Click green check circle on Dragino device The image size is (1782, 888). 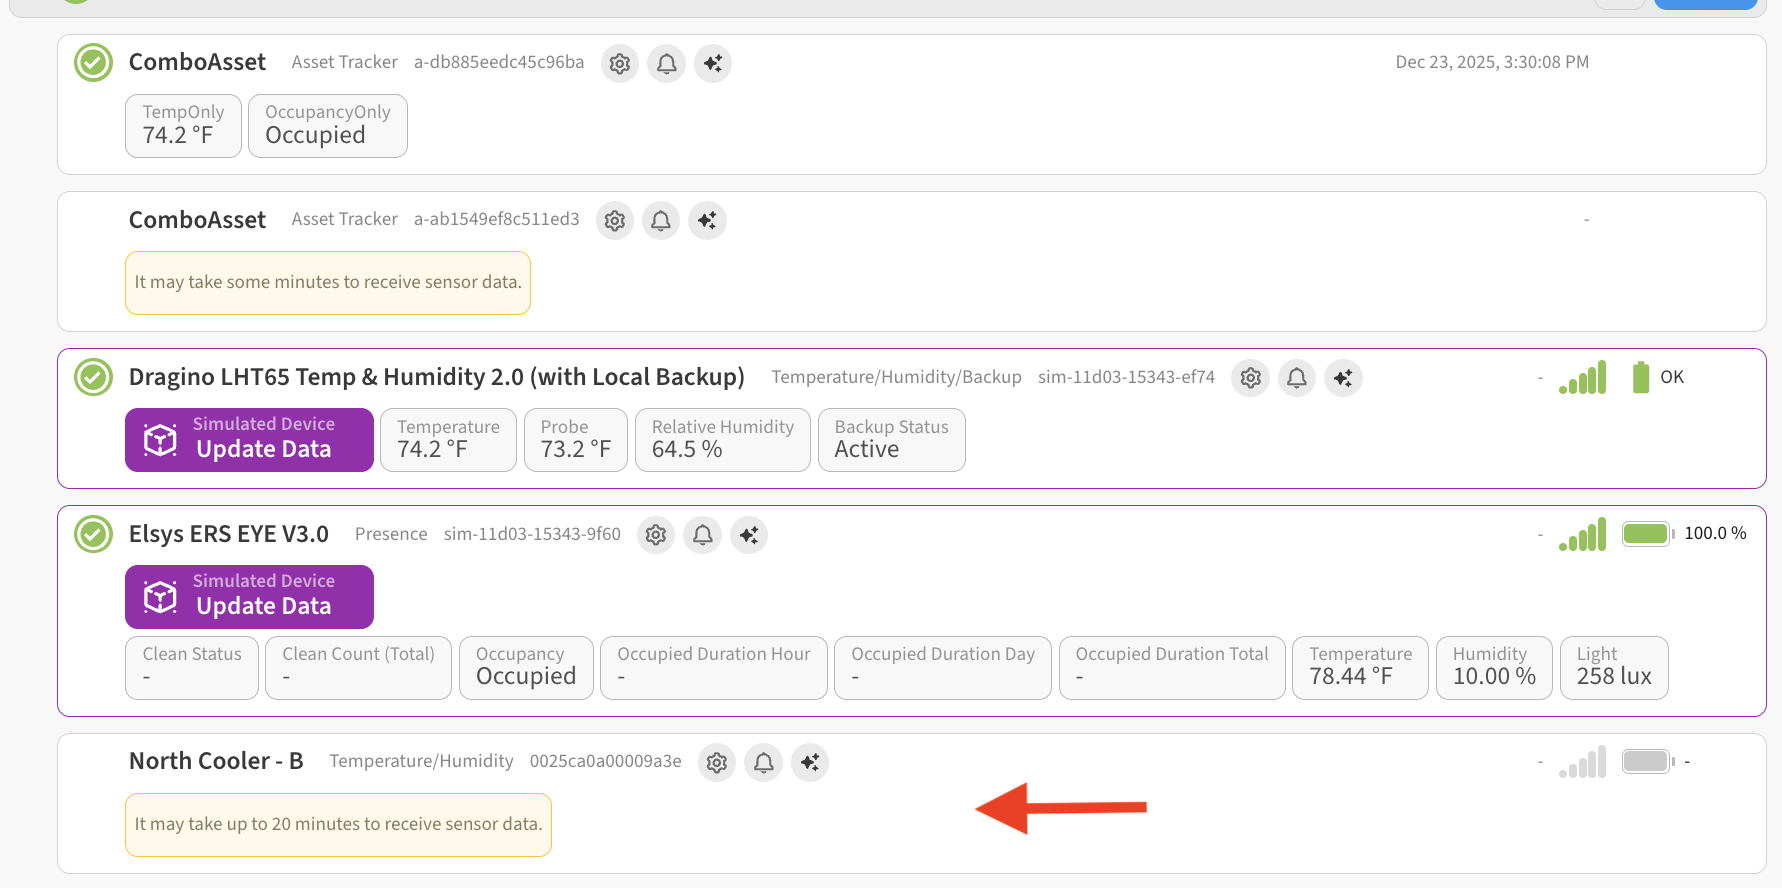[x=94, y=378]
